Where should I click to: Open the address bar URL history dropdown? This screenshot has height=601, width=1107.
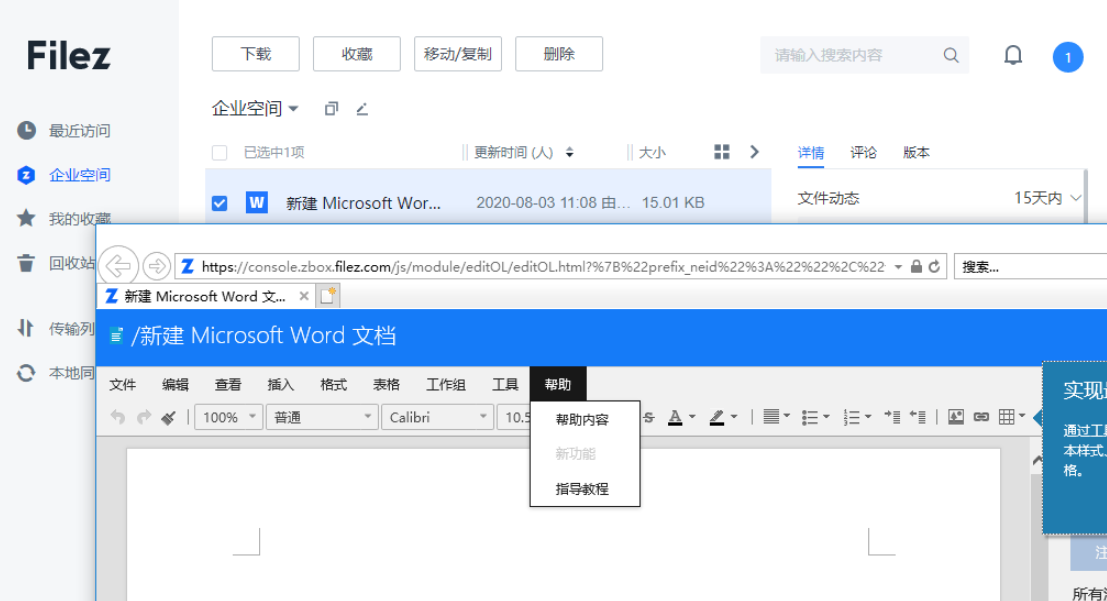tap(898, 267)
